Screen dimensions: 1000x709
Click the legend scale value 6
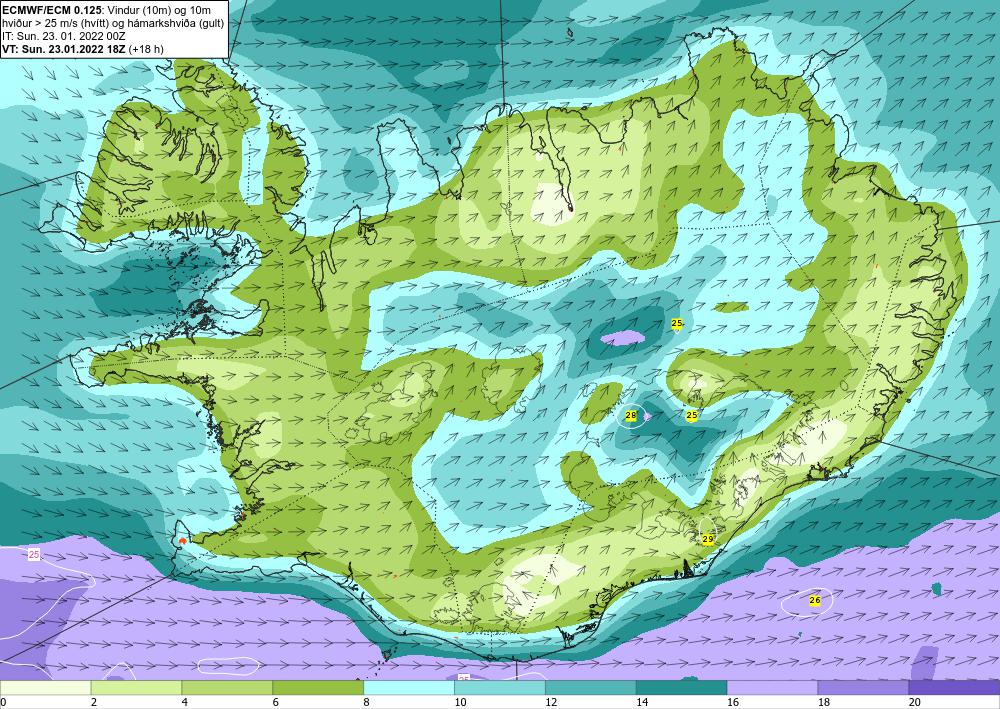(x=276, y=703)
